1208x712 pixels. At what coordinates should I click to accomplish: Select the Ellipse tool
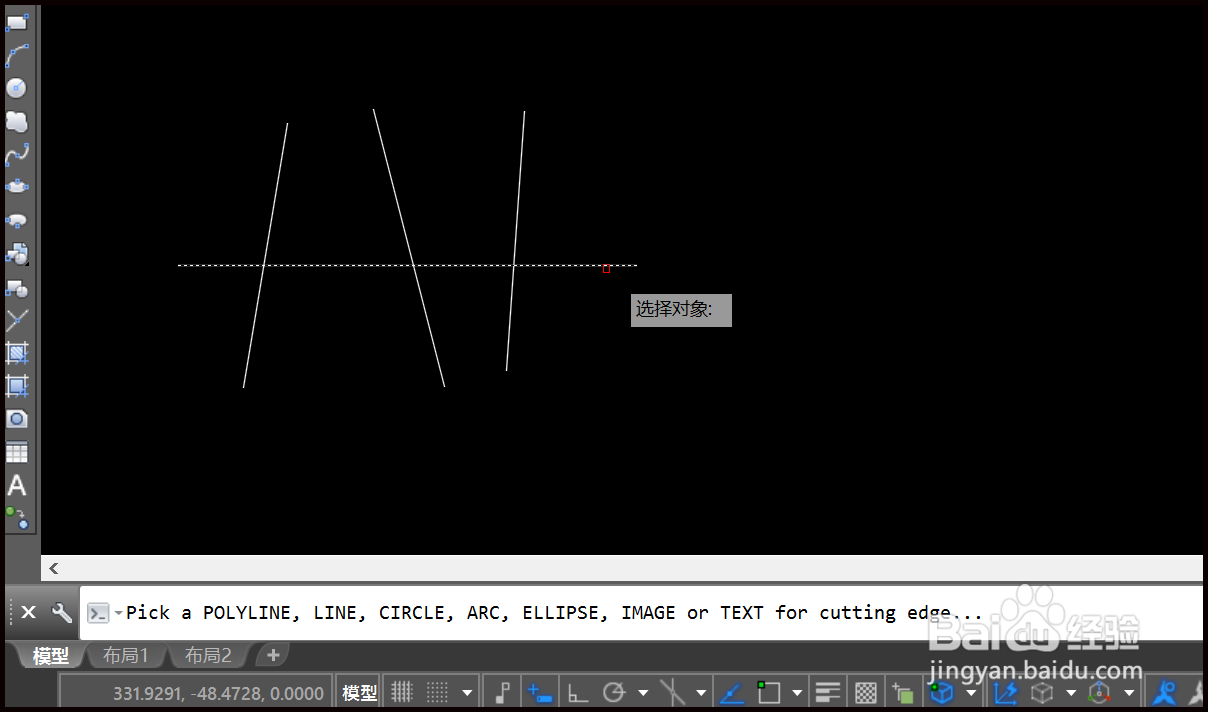[17, 187]
